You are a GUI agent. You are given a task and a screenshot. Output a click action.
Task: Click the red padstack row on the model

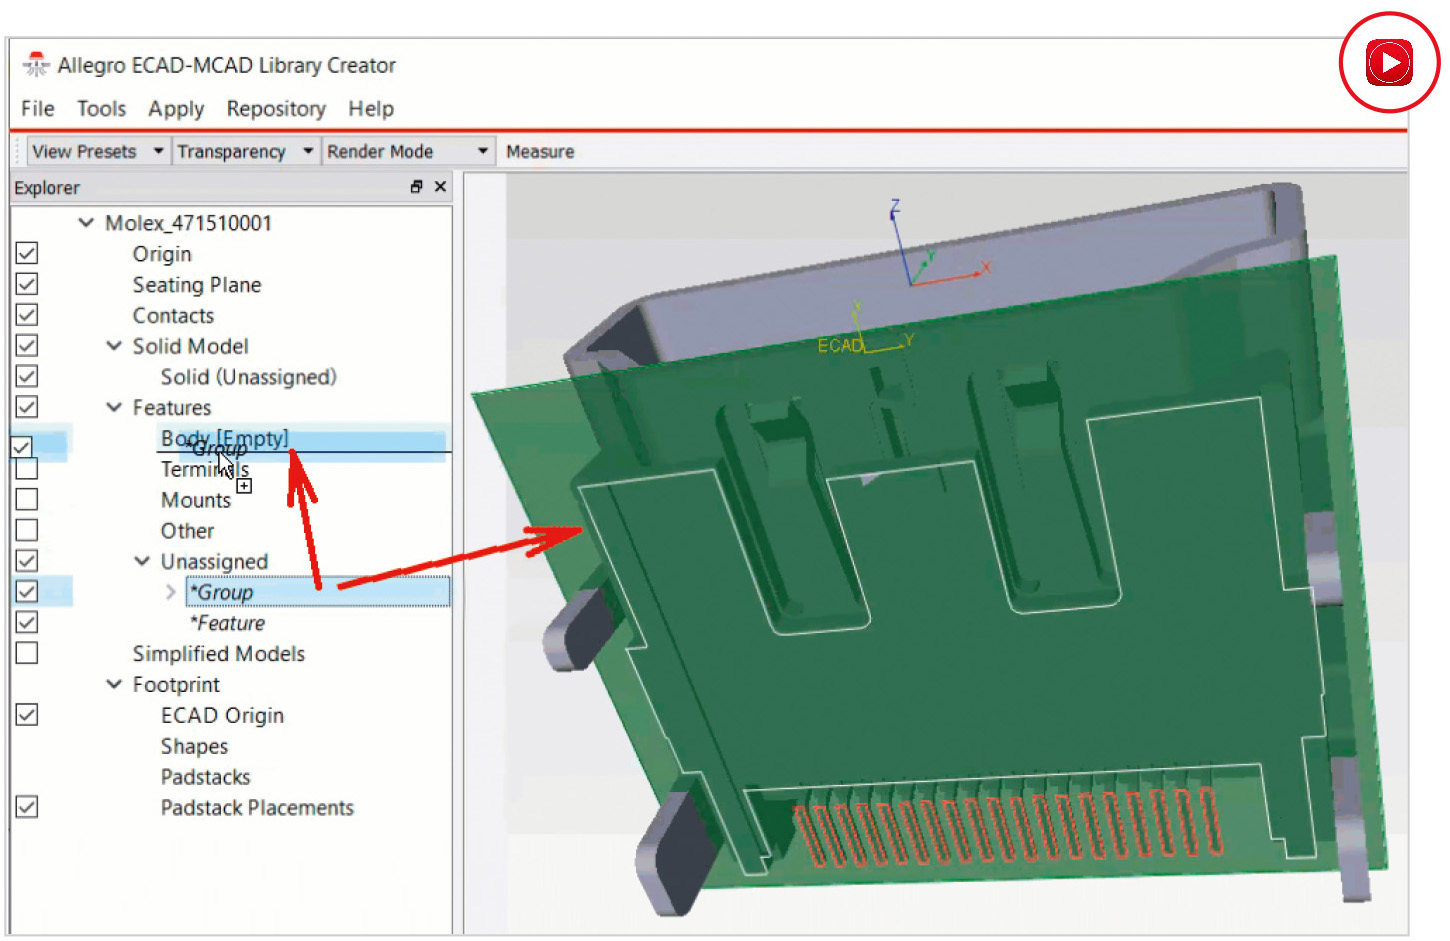click(x=1008, y=826)
